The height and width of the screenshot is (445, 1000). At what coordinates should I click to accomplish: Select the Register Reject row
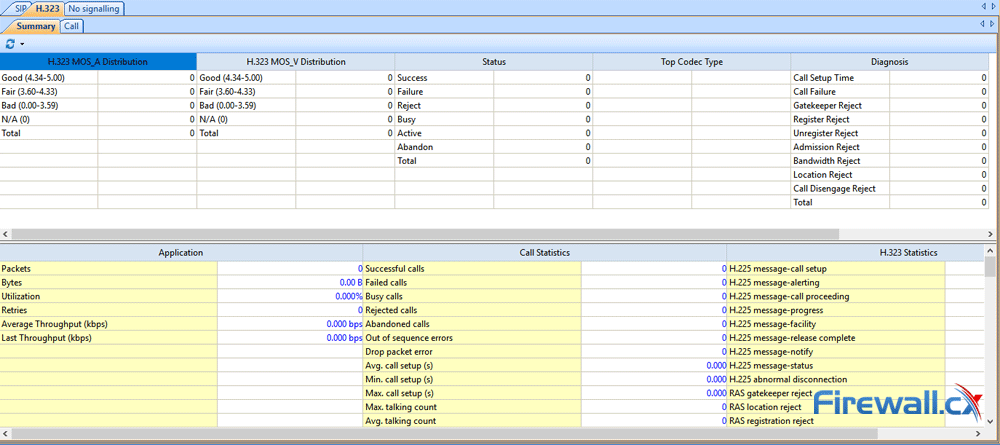point(890,119)
